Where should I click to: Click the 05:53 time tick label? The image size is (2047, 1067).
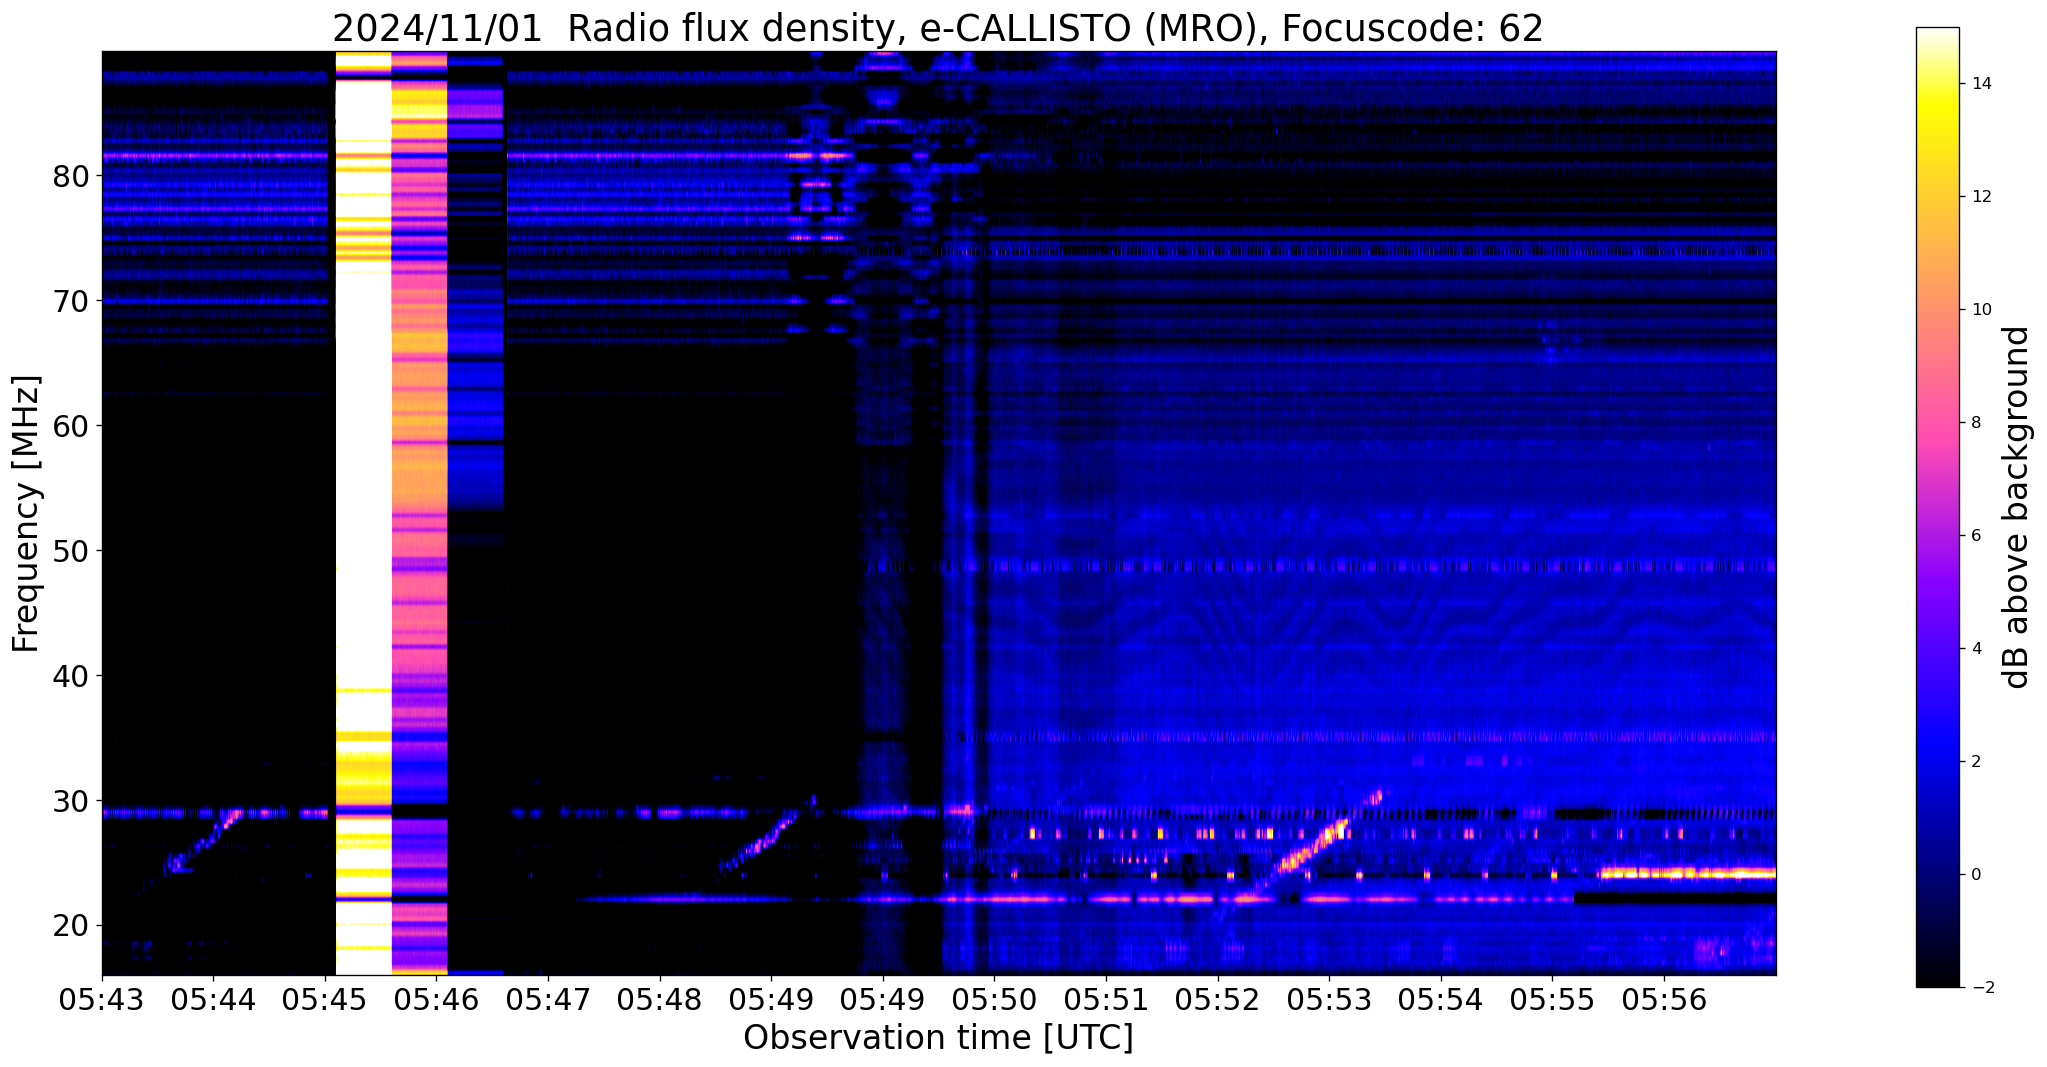tap(1330, 1000)
